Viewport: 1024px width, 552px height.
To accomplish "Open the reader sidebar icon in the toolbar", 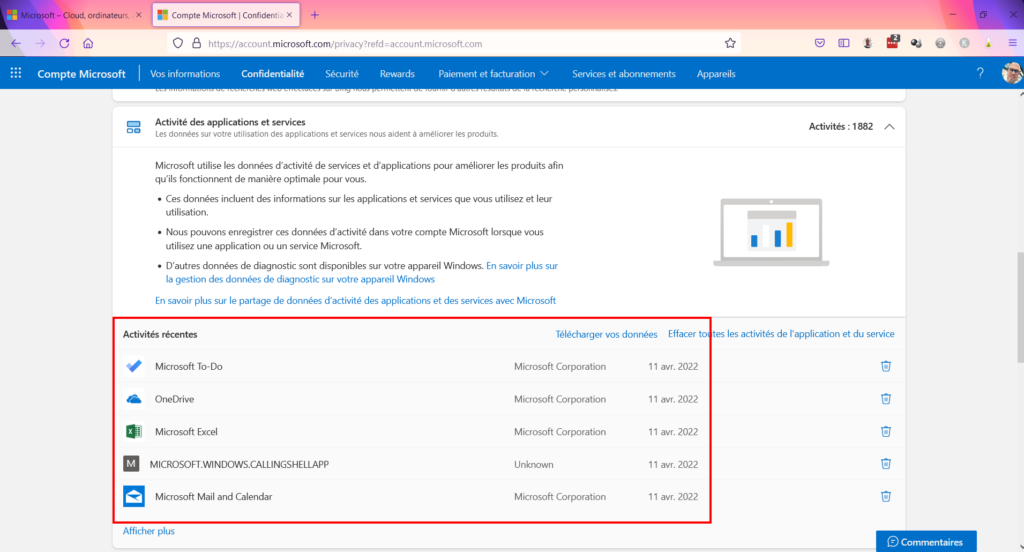I will click(x=844, y=43).
